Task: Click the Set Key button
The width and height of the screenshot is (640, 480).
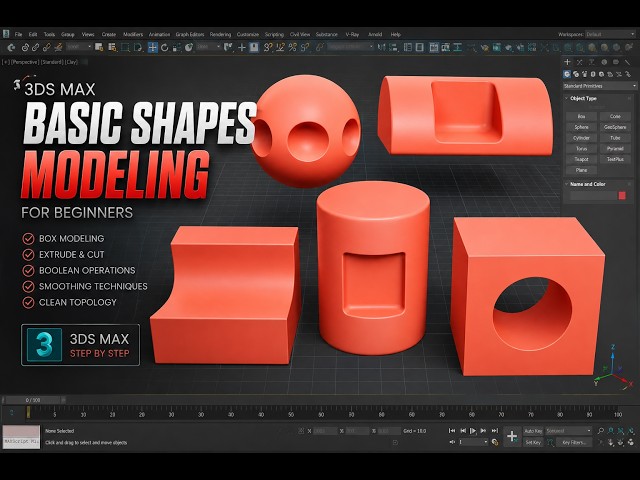Action: pyautogui.click(x=533, y=442)
